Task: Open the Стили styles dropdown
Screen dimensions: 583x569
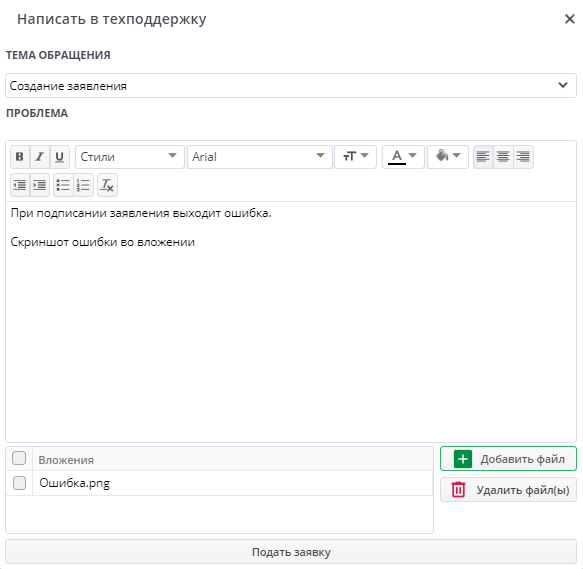Action: point(130,157)
